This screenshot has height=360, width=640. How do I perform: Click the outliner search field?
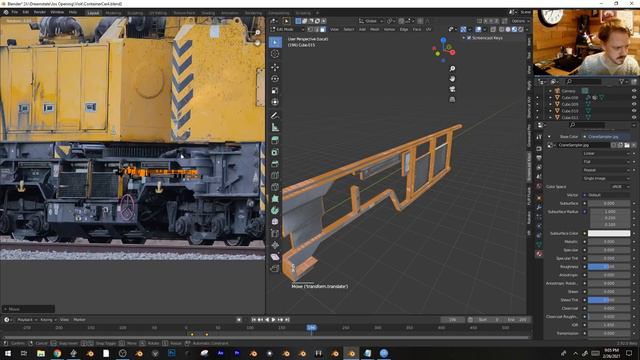click(x=584, y=82)
